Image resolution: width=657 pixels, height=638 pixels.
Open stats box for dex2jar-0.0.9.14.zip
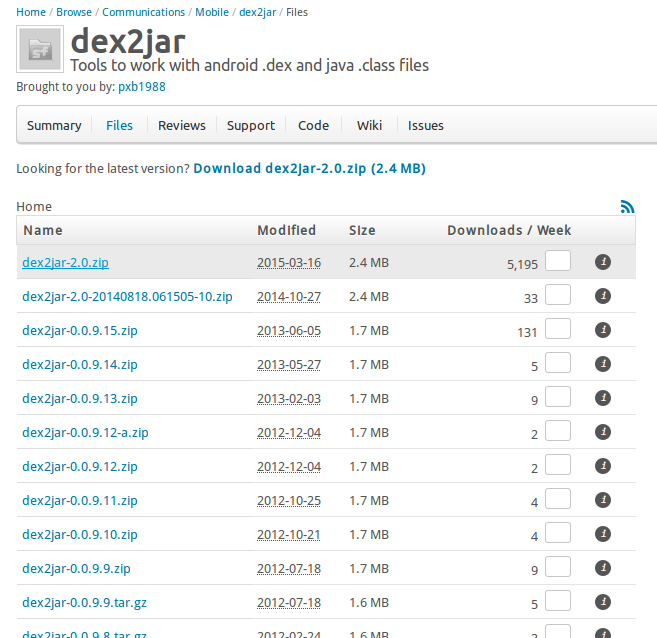coord(558,362)
